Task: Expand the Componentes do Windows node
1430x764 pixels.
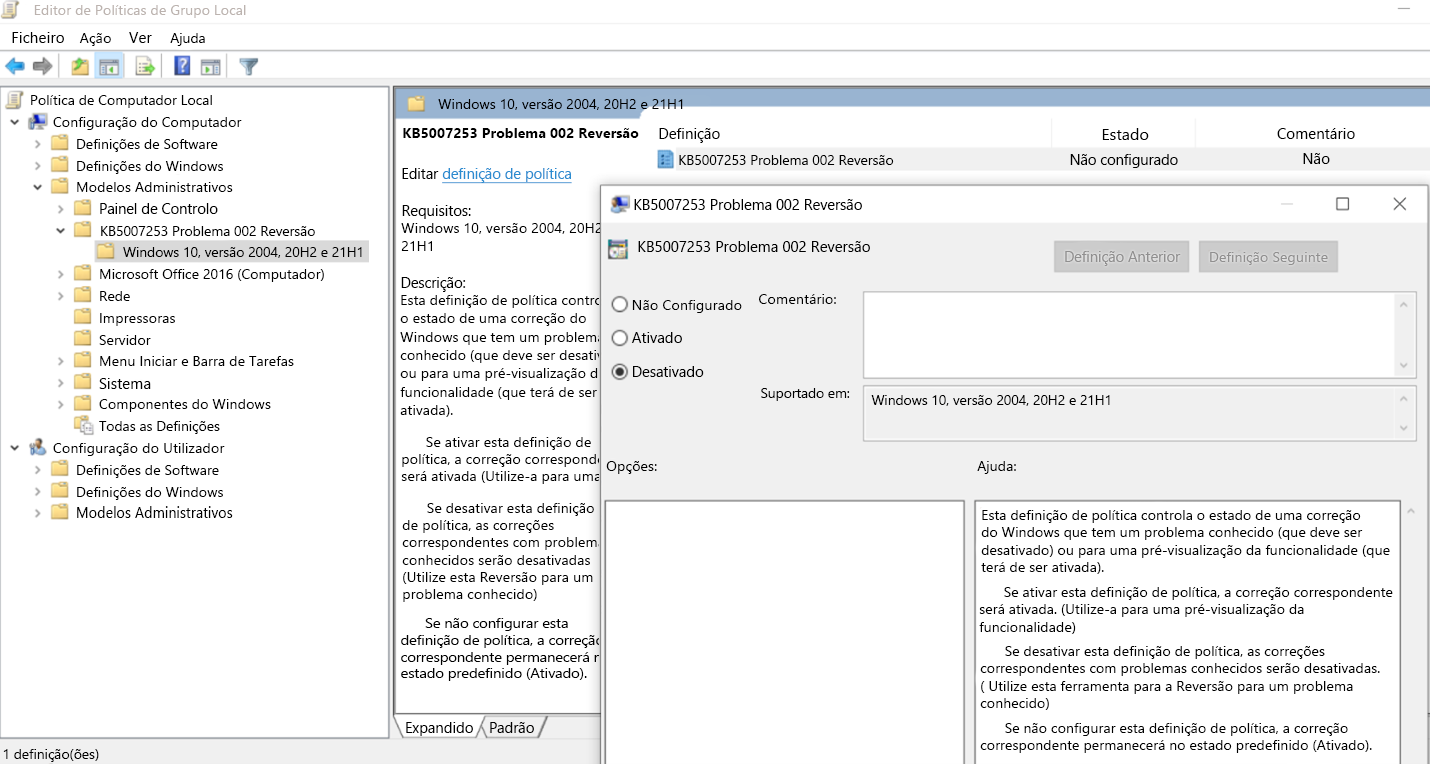Action: (x=61, y=404)
